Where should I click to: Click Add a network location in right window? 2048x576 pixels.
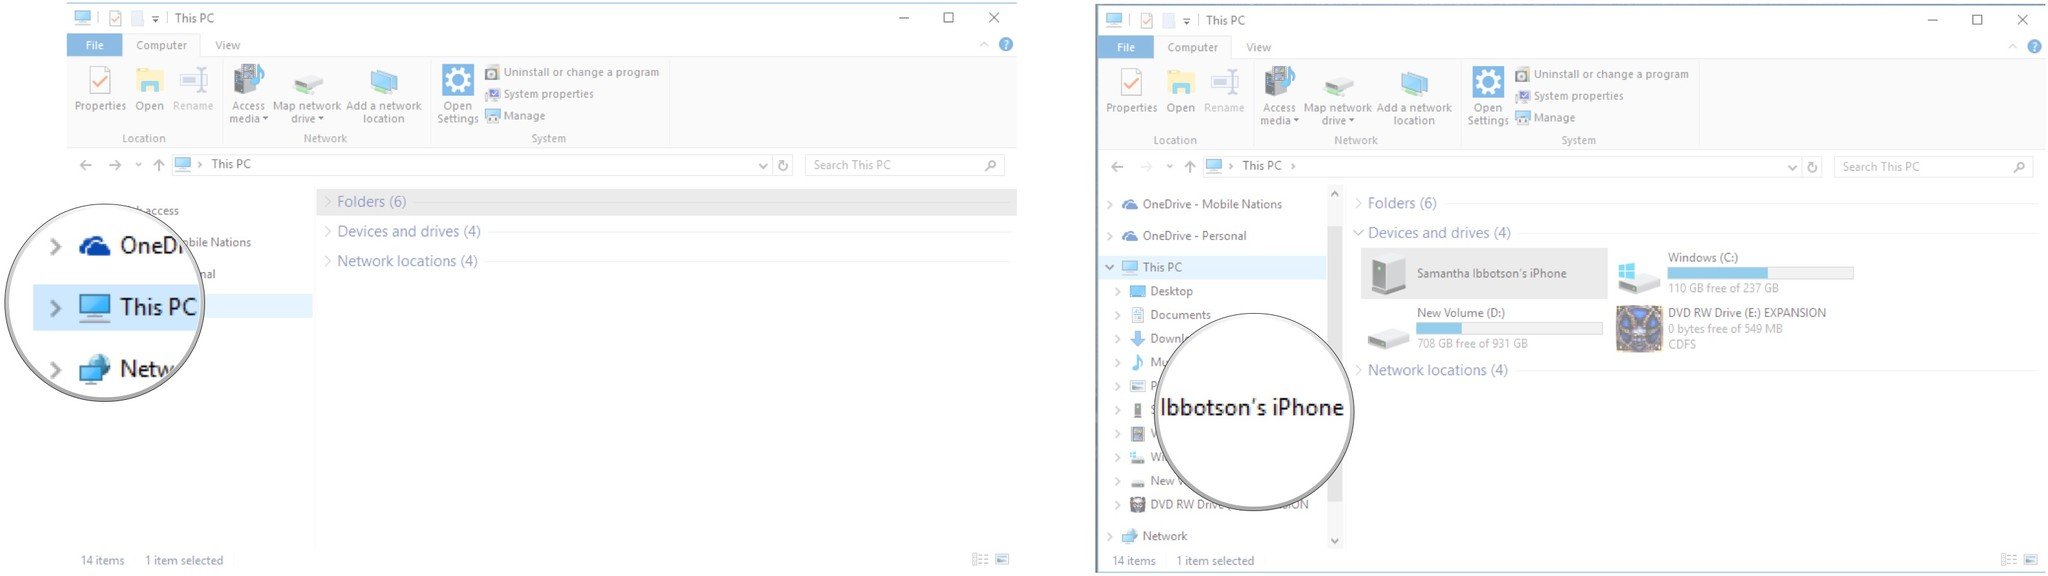click(x=1414, y=98)
